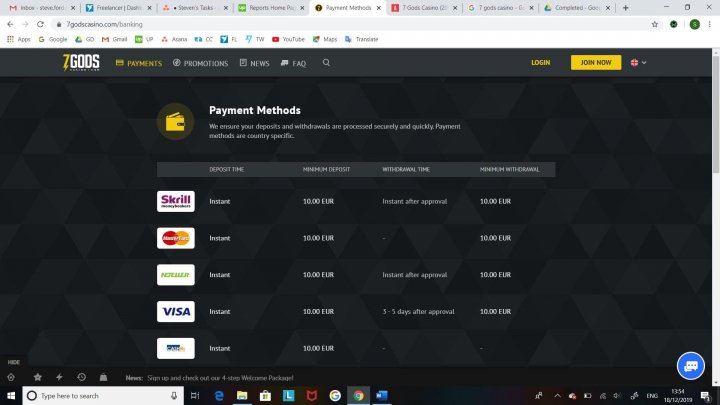Click the star favorites icon in bottom bar
Screen dimensions: 720x405
pos(38,377)
